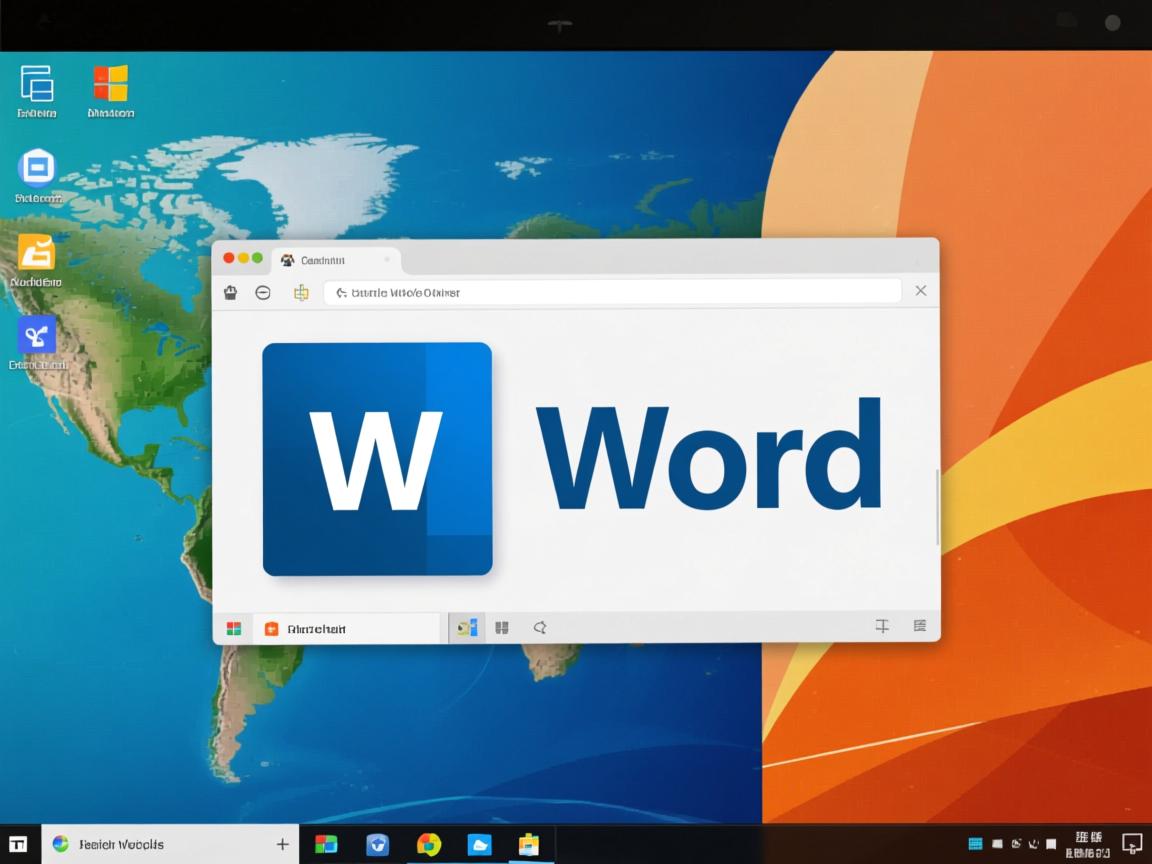This screenshot has height=864, width=1152.
Task: Click the right-most list icon in window's bottom bar
Action: pyautogui.click(x=920, y=627)
